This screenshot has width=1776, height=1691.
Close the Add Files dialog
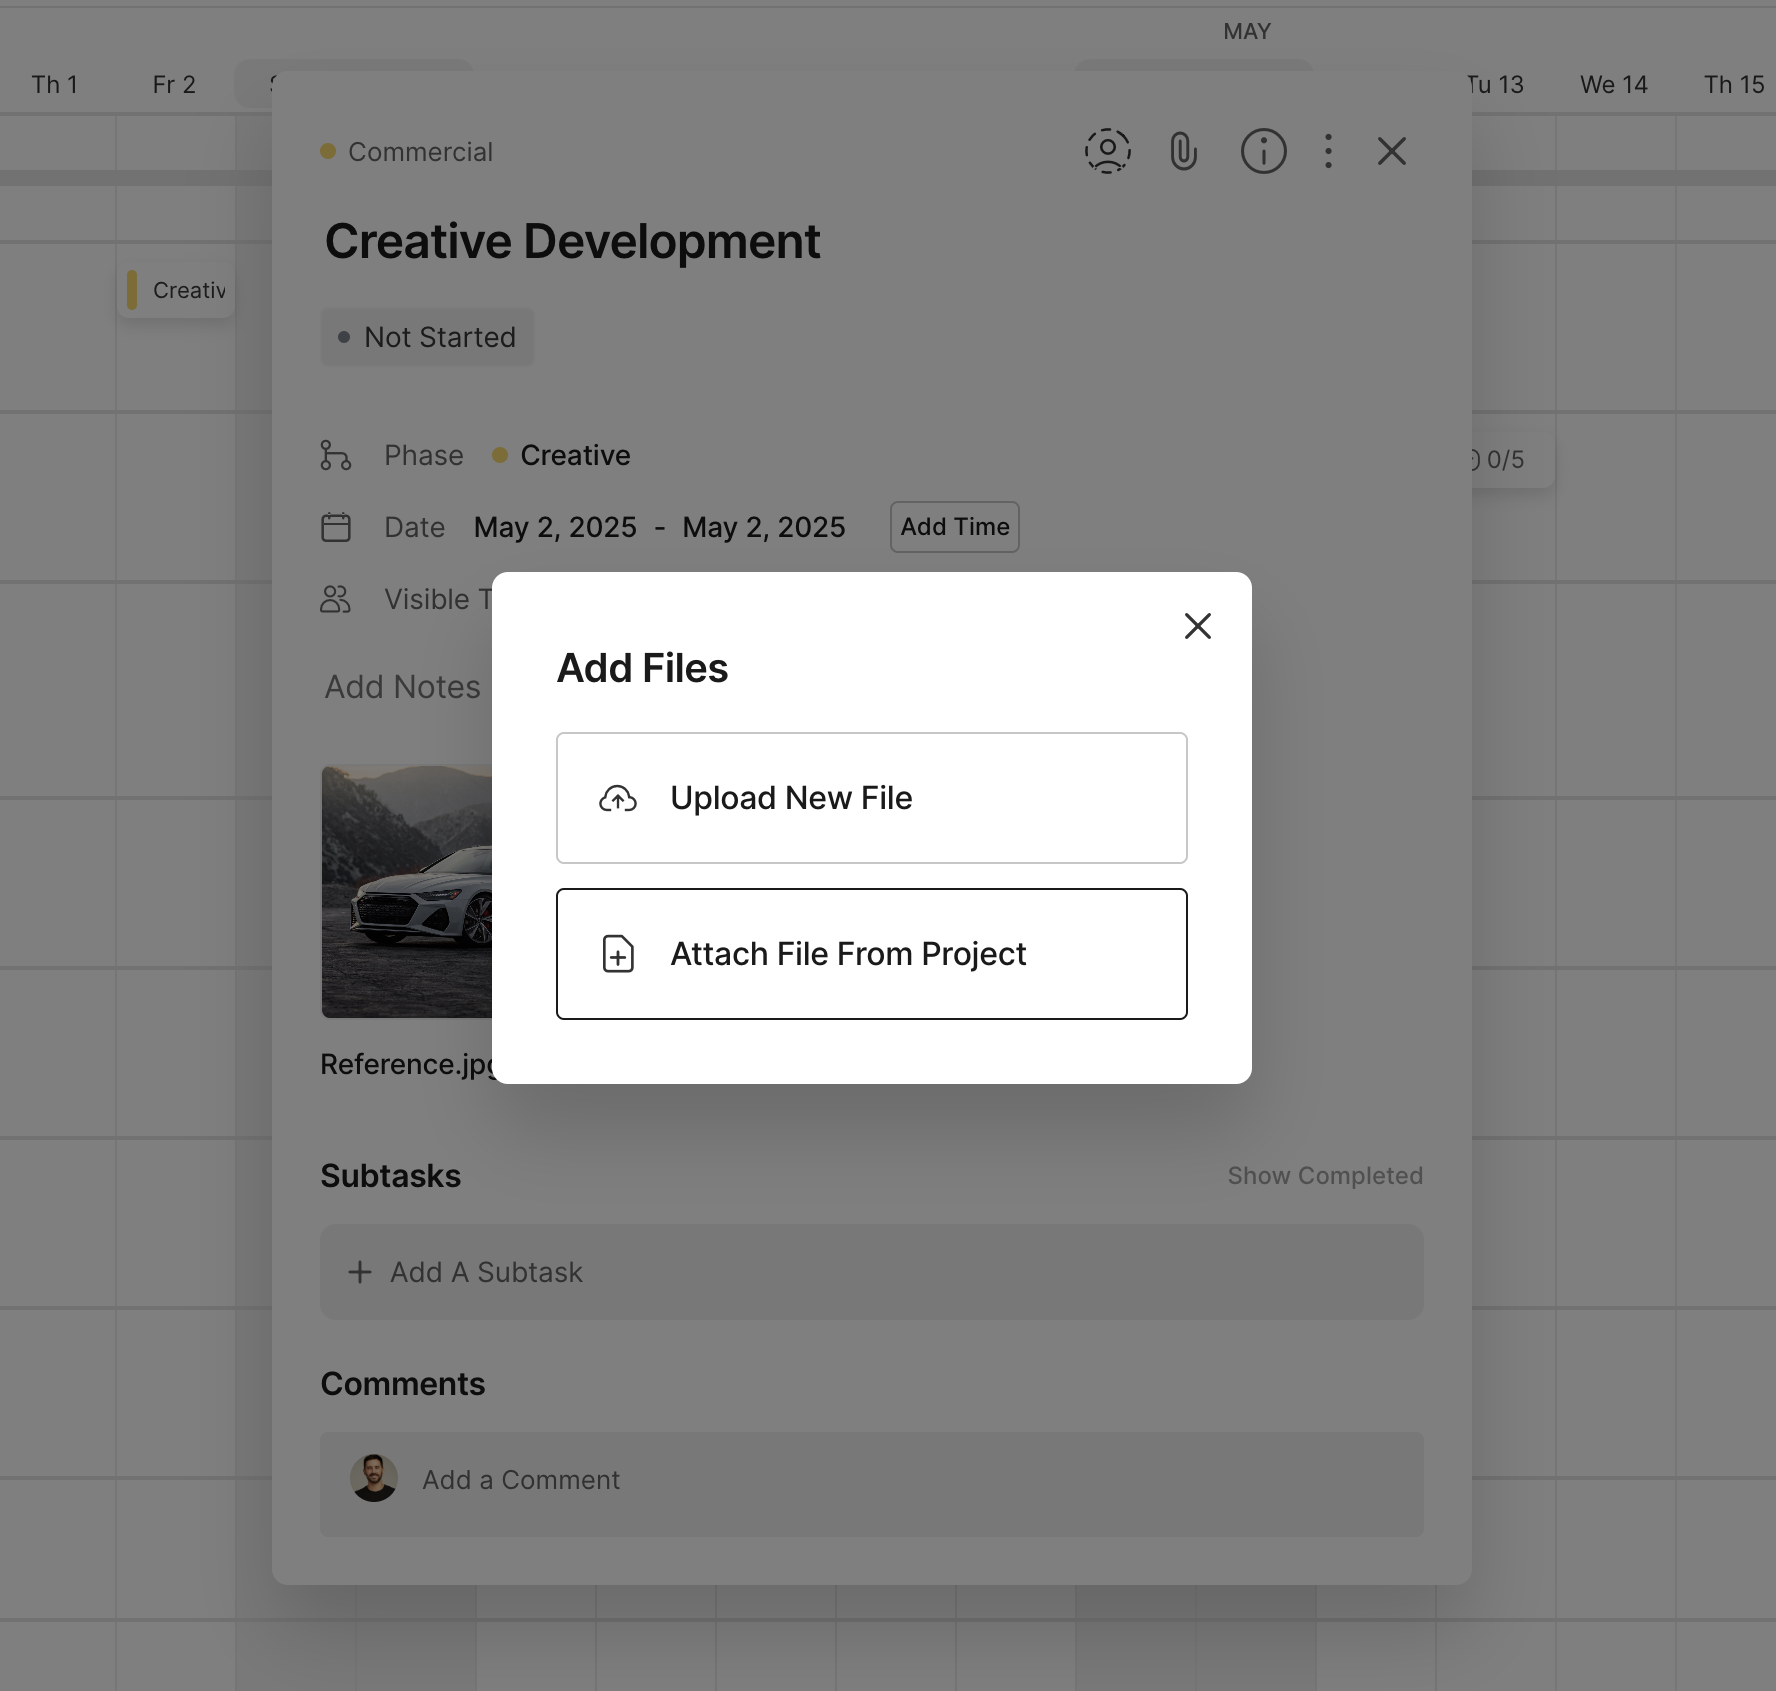tap(1197, 626)
